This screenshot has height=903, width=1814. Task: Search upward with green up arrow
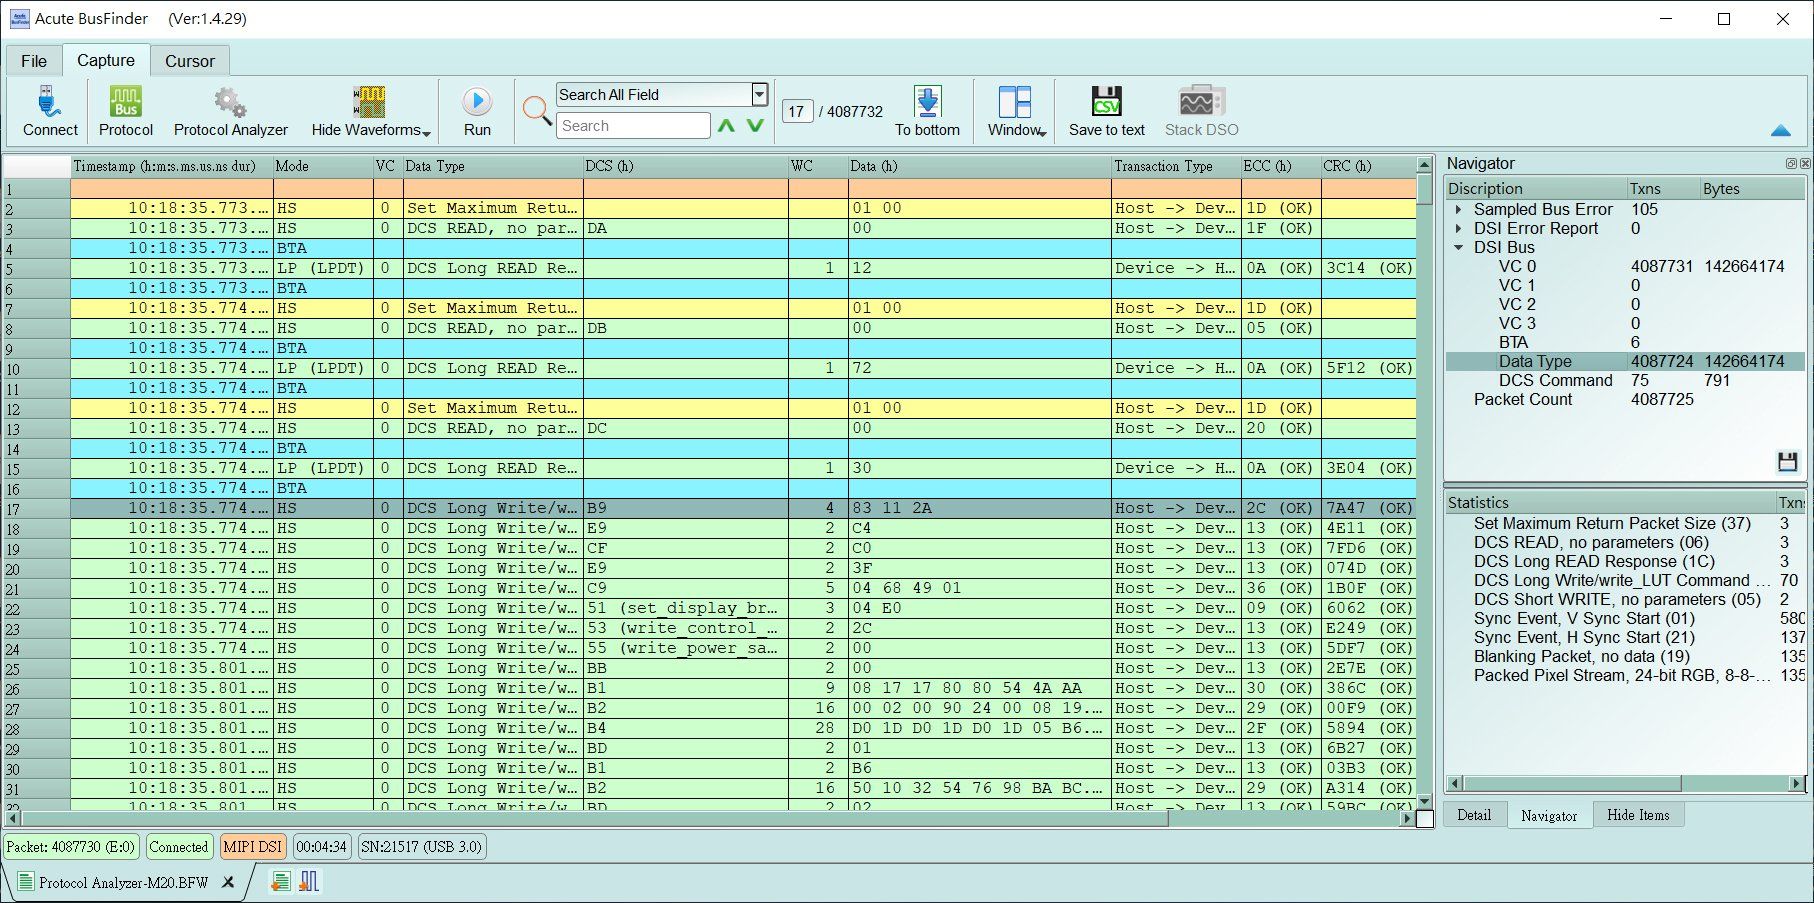click(727, 126)
